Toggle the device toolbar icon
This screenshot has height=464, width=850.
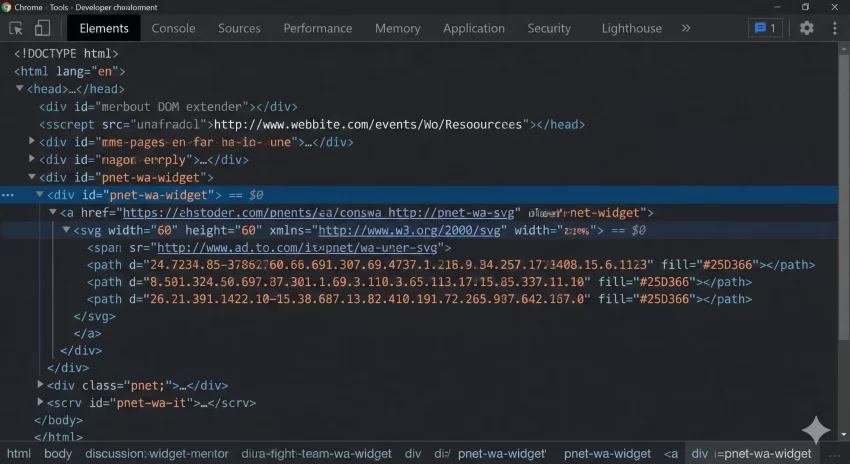click(42, 28)
